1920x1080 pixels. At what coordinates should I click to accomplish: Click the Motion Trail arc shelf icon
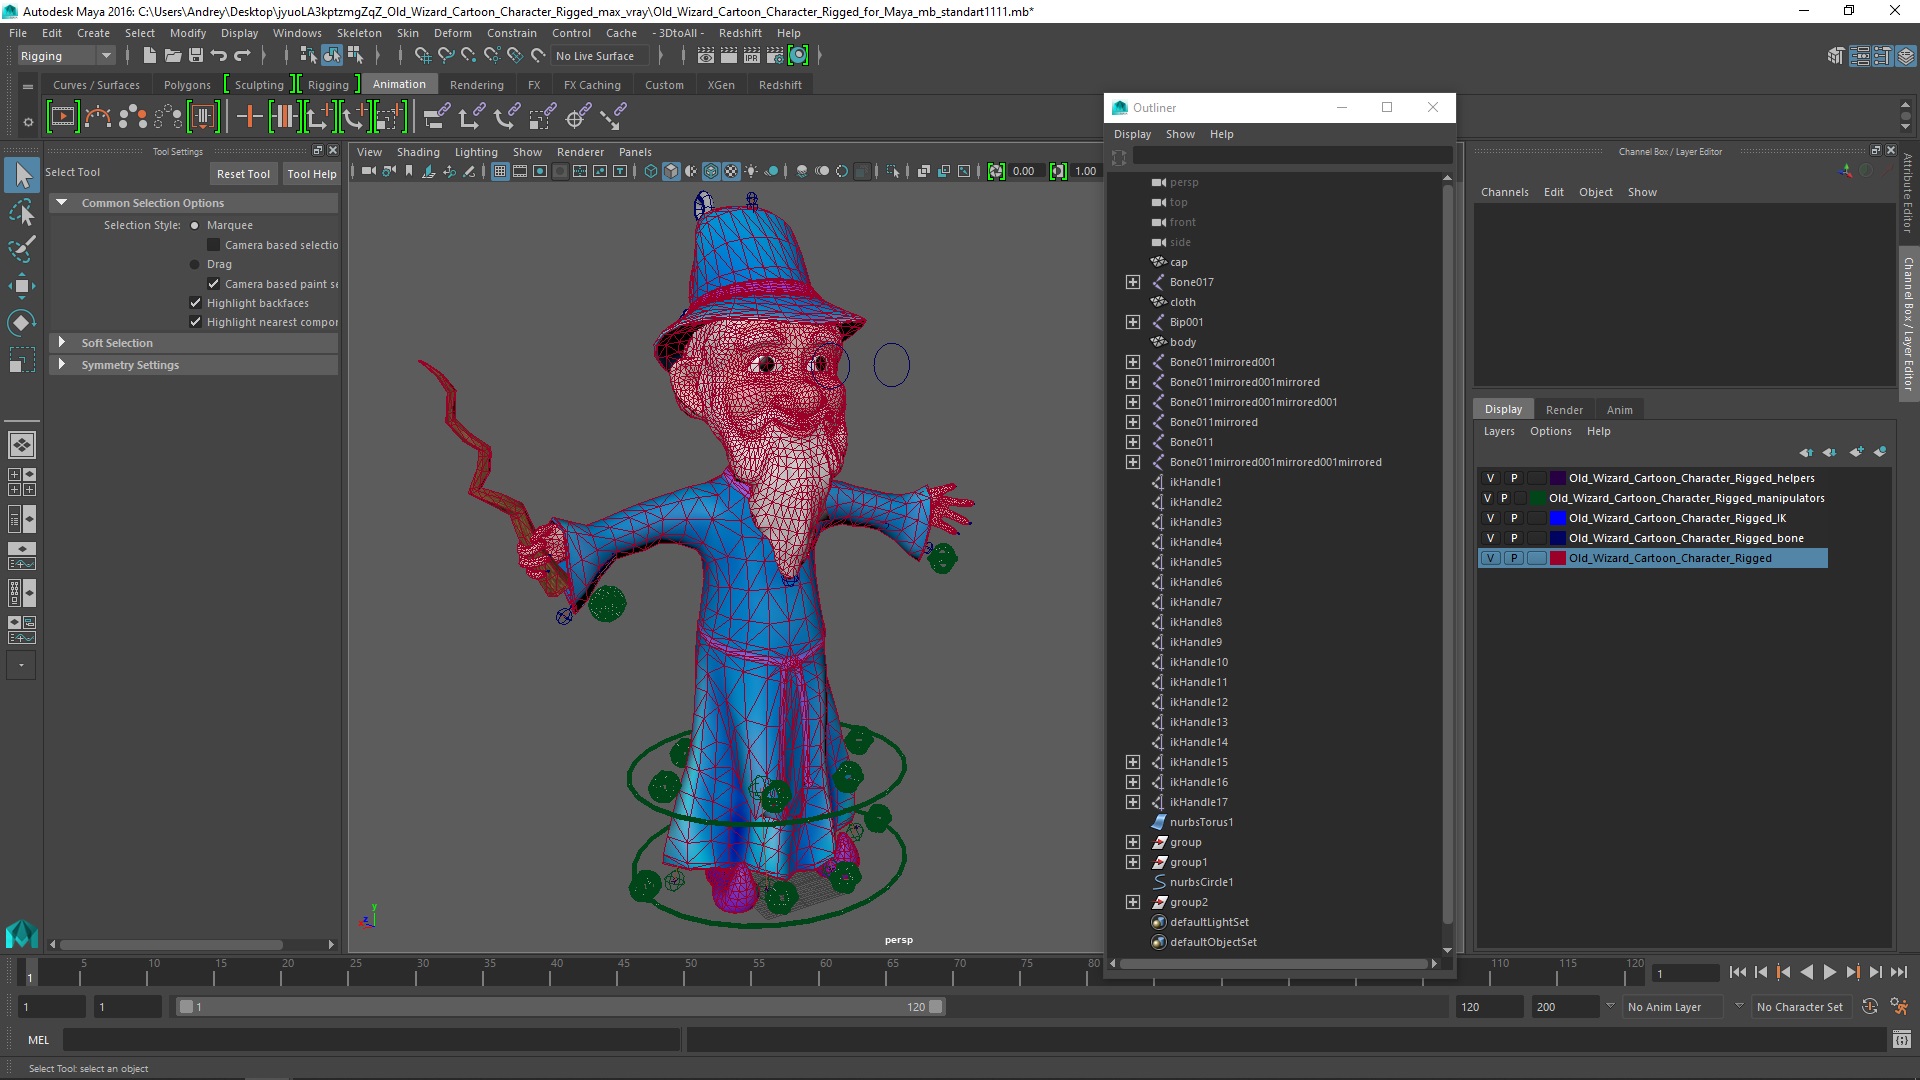(x=97, y=117)
